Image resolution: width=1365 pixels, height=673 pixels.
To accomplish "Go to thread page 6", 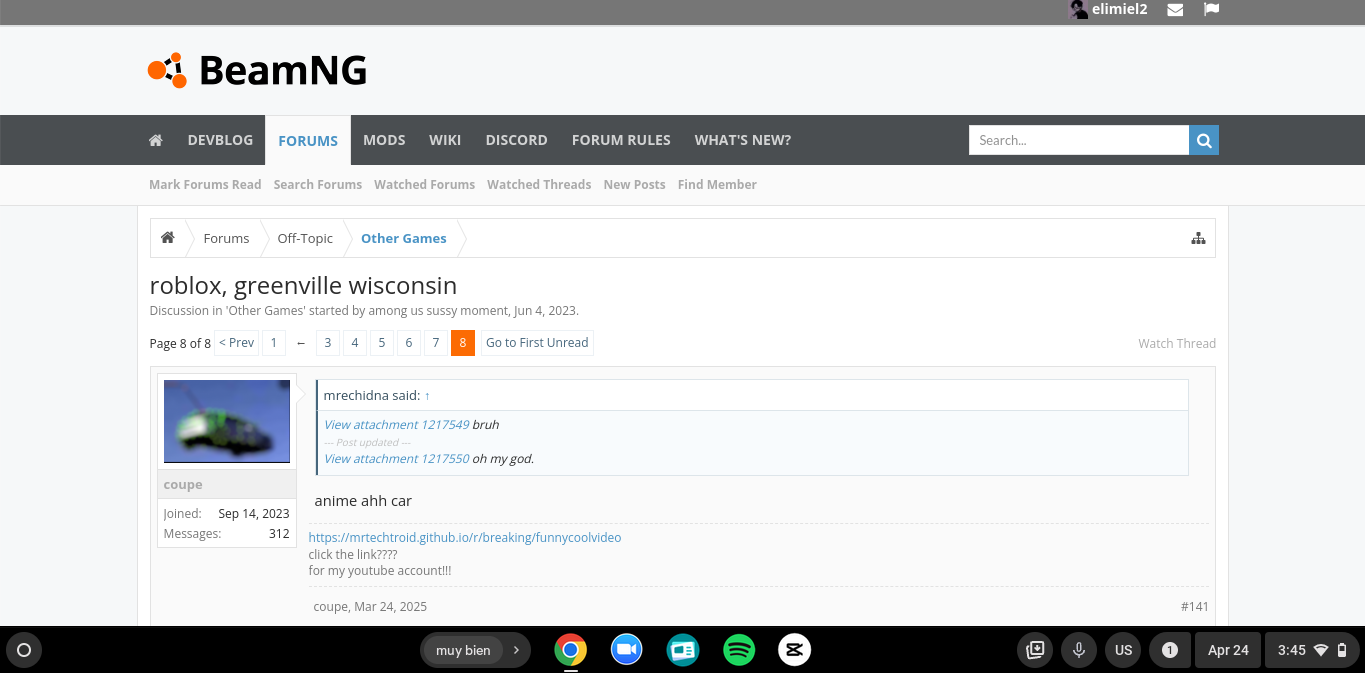I will 408,343.
